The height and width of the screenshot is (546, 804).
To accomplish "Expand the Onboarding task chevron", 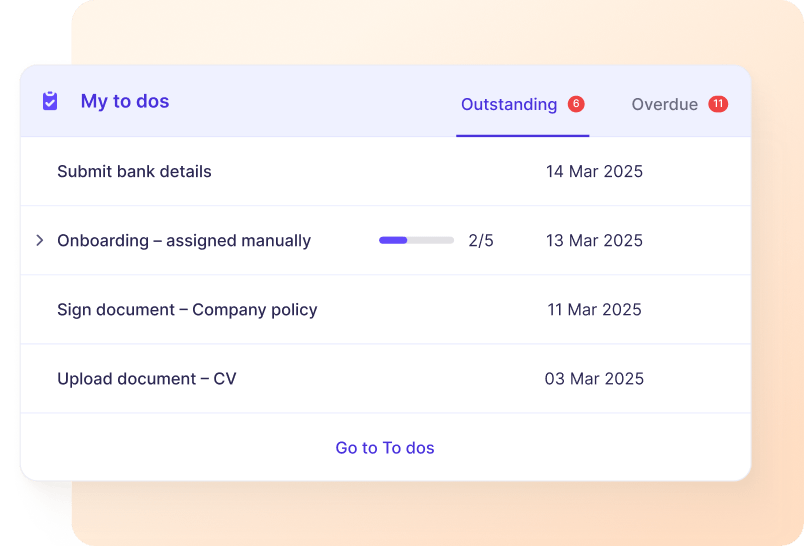I will coord(40,240).
